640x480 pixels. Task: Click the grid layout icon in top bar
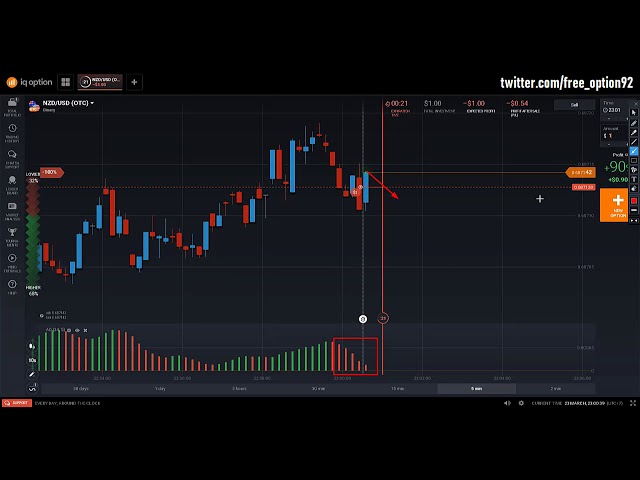[x=66, y=82]
